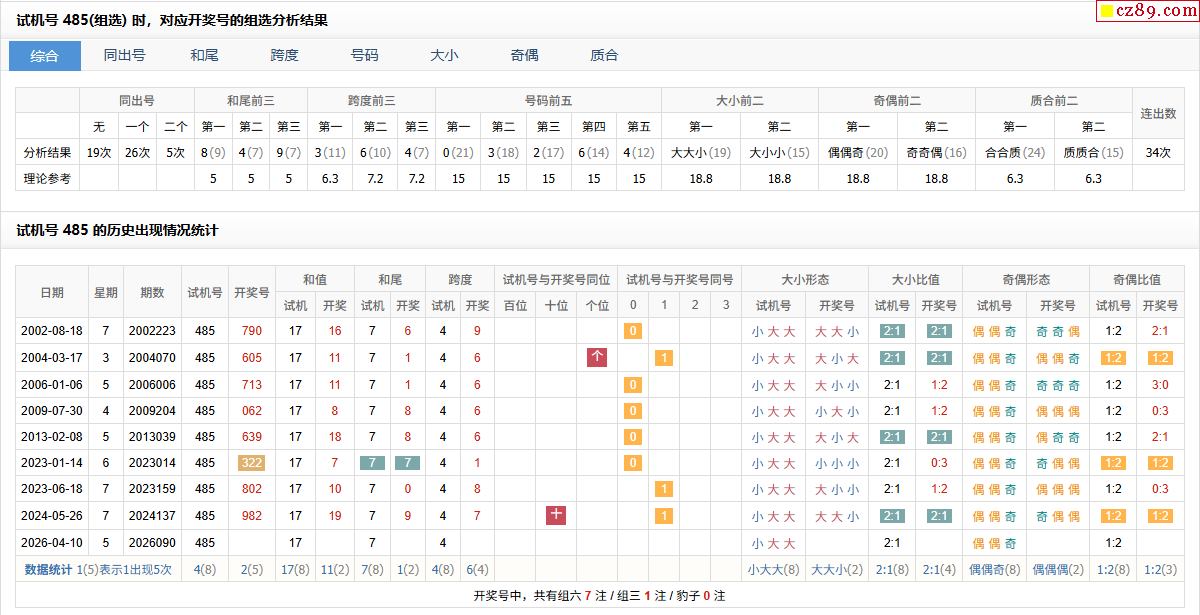Screen dimensions: 1200x615
Task: Open the 质合 tab
Action: point(604,56)
